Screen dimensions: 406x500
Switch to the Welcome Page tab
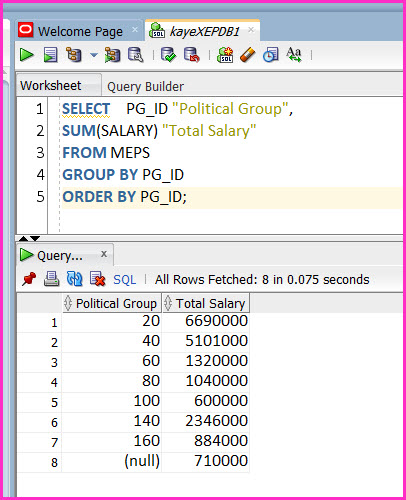click(x=80, y=31)
